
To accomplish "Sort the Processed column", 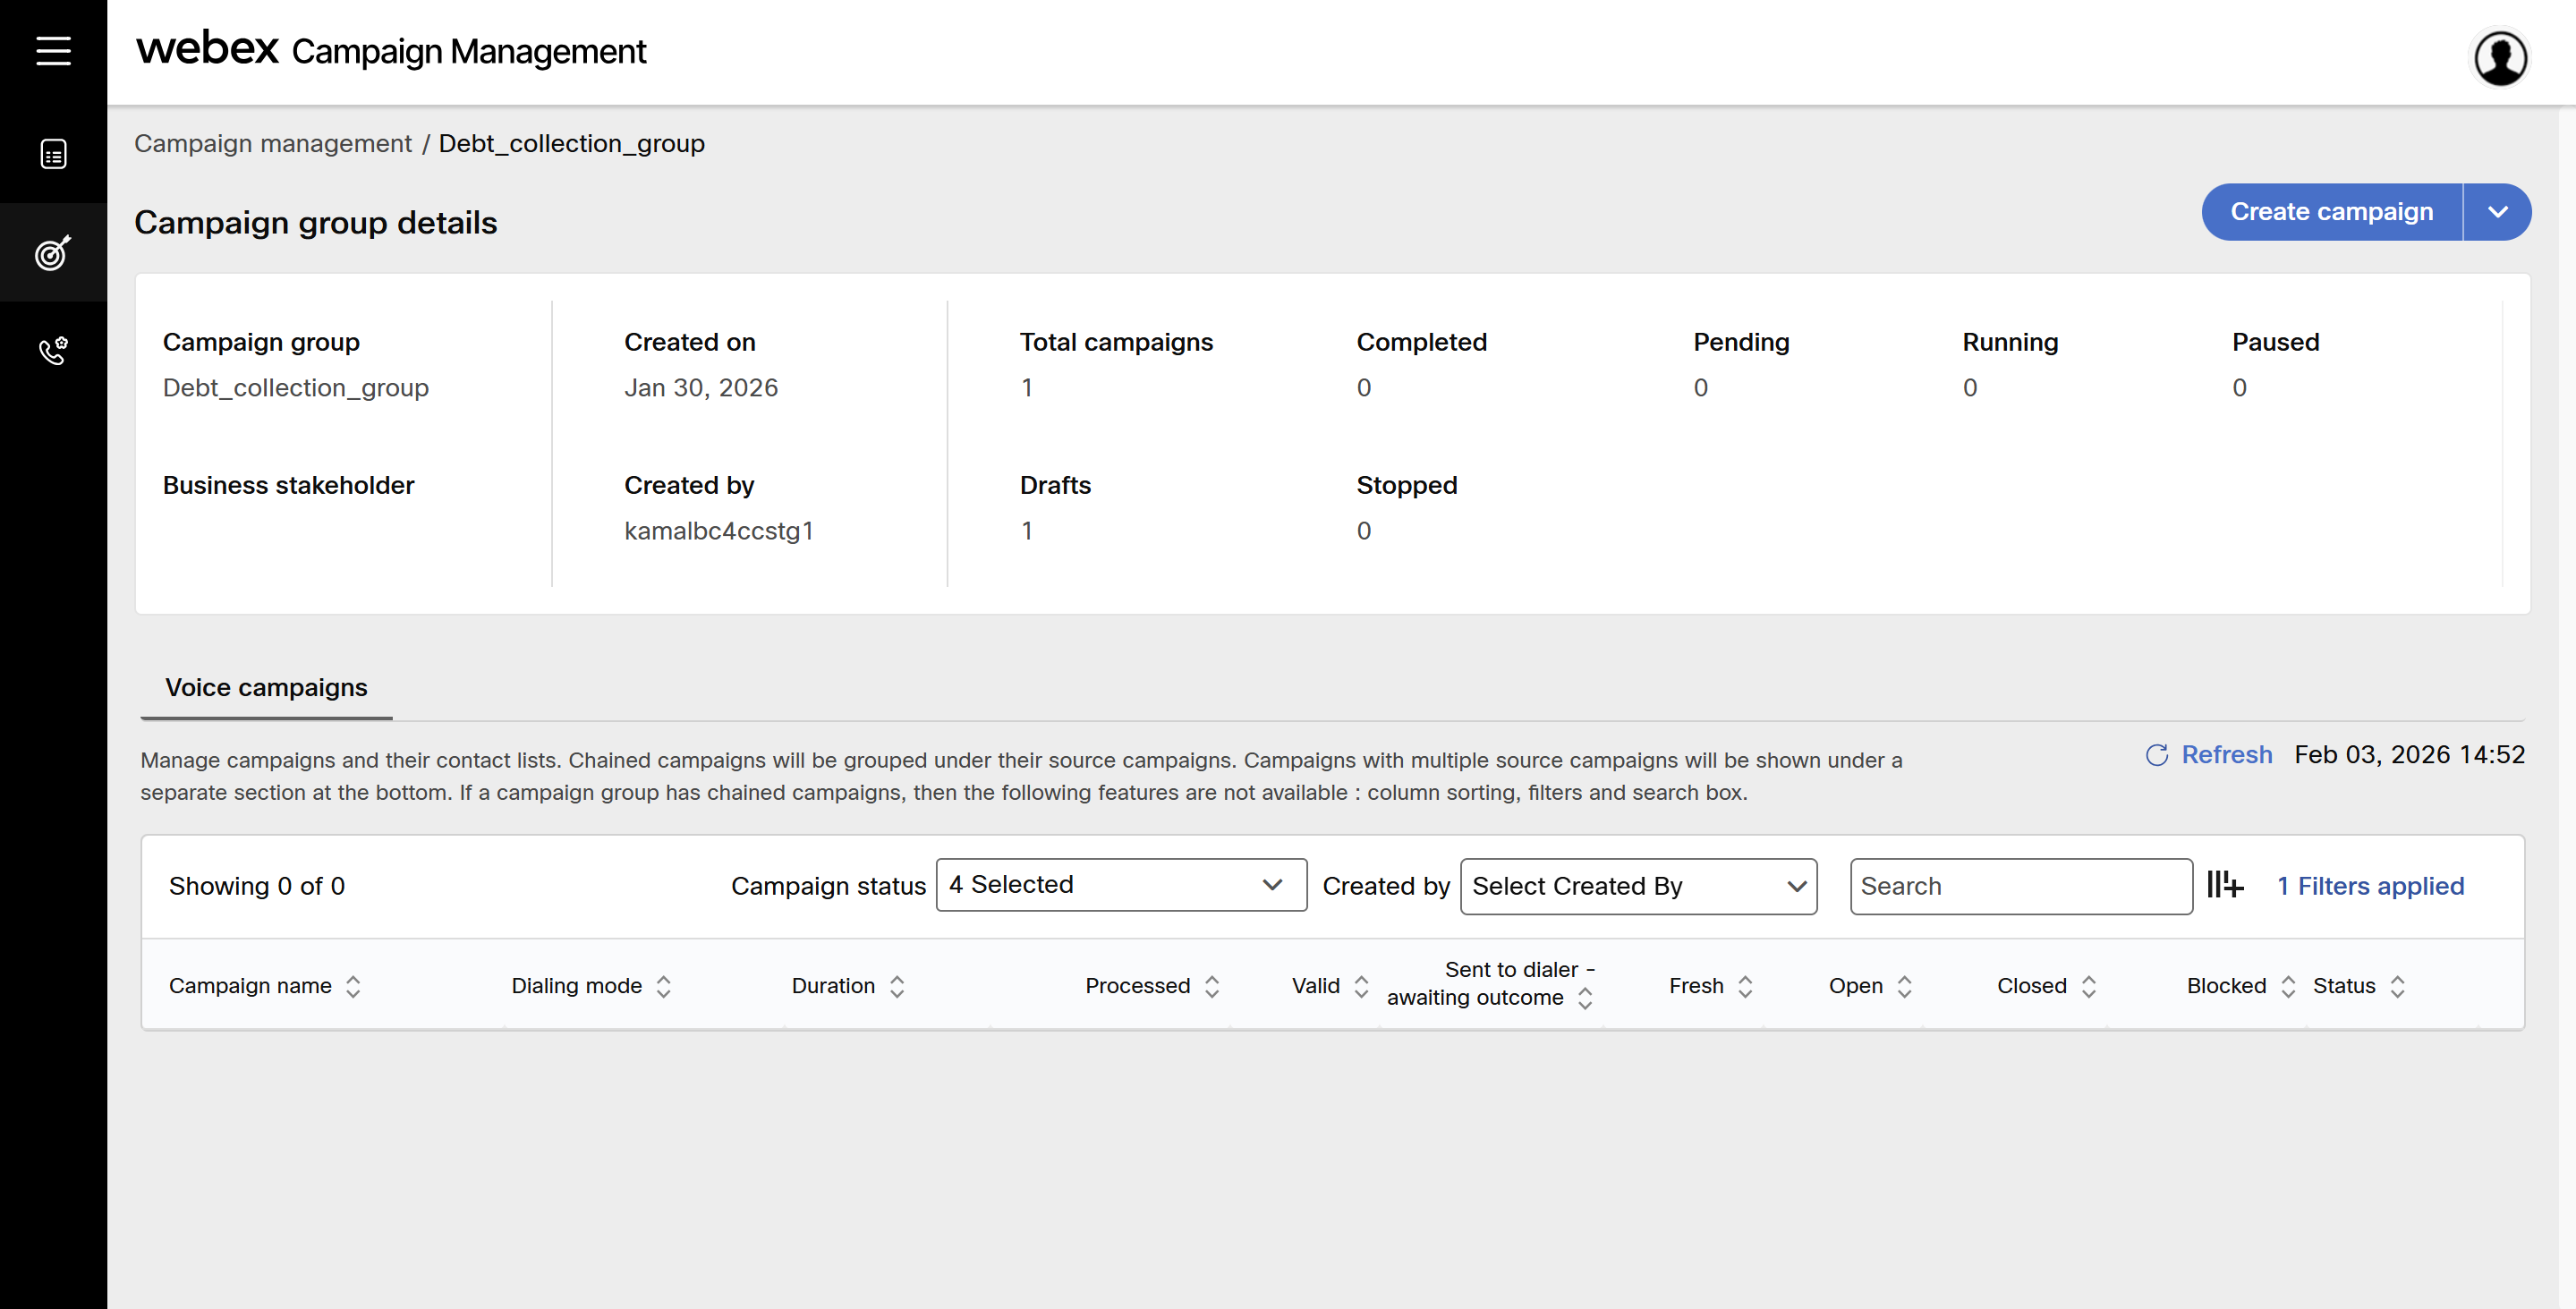I will coord(1212,987).
